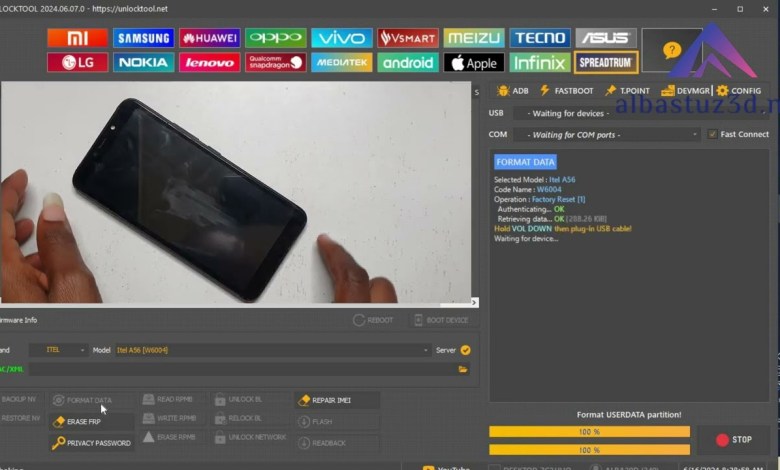Screen dimensions: 780x470
Task: Switch to the ADB tab
Action: [512, 91]
